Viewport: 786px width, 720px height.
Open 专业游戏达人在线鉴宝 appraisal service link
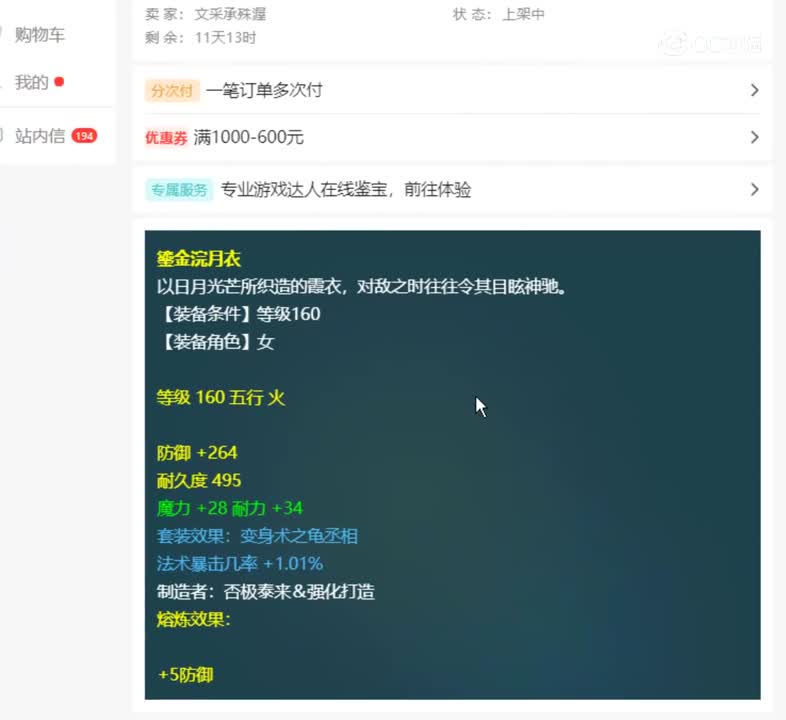(346, 190)
